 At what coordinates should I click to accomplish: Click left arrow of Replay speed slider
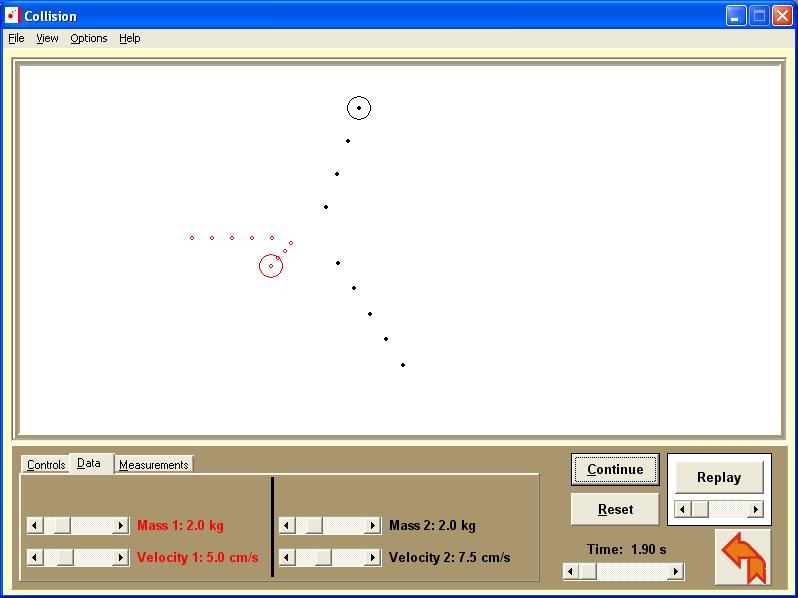pos(682,509)
